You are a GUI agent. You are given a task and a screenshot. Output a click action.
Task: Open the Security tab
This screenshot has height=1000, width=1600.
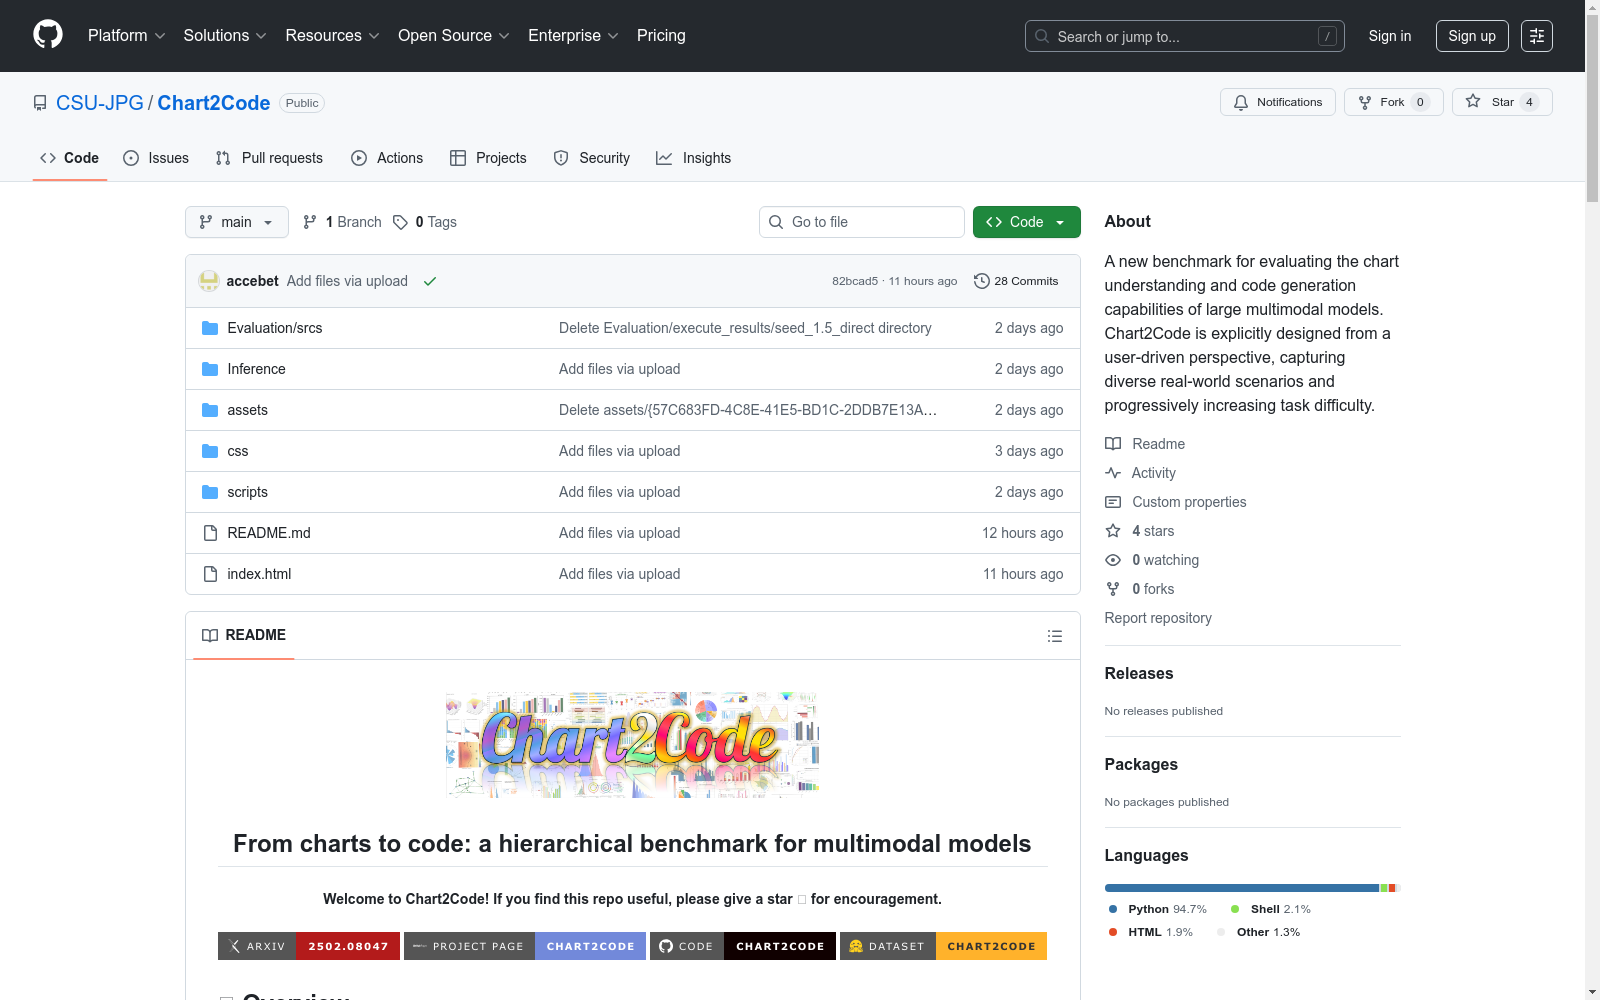click(x=592, y=158)
